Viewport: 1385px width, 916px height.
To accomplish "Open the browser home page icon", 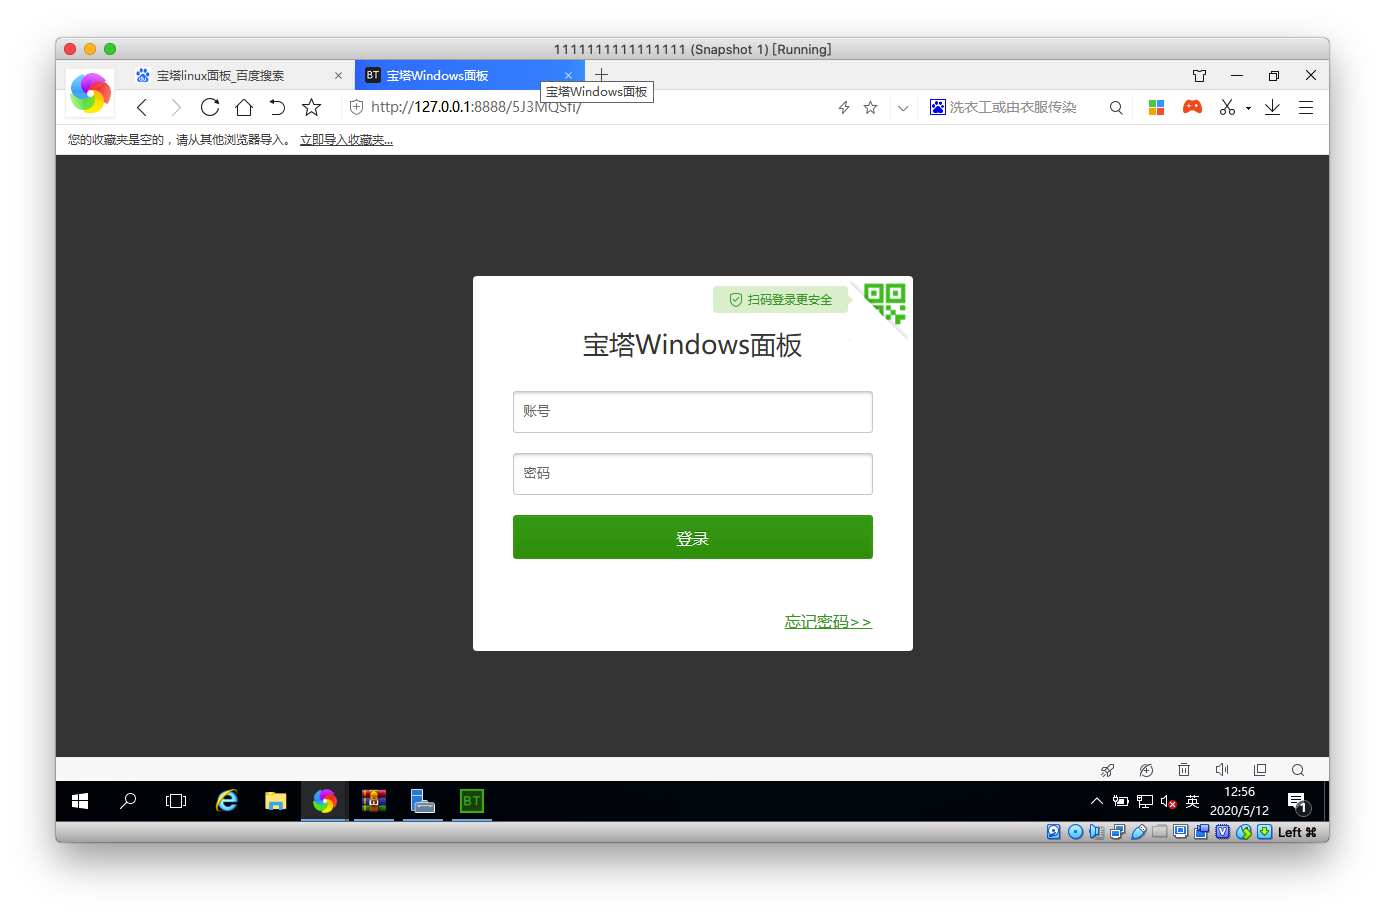I will [x=244, y=107].
